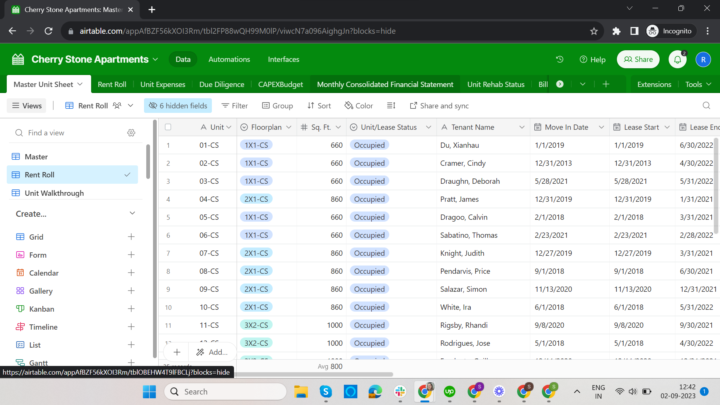The height and width of the screenshot is (405, 720).
Task: Click the add table plus icon
Action: click(606, 84)
